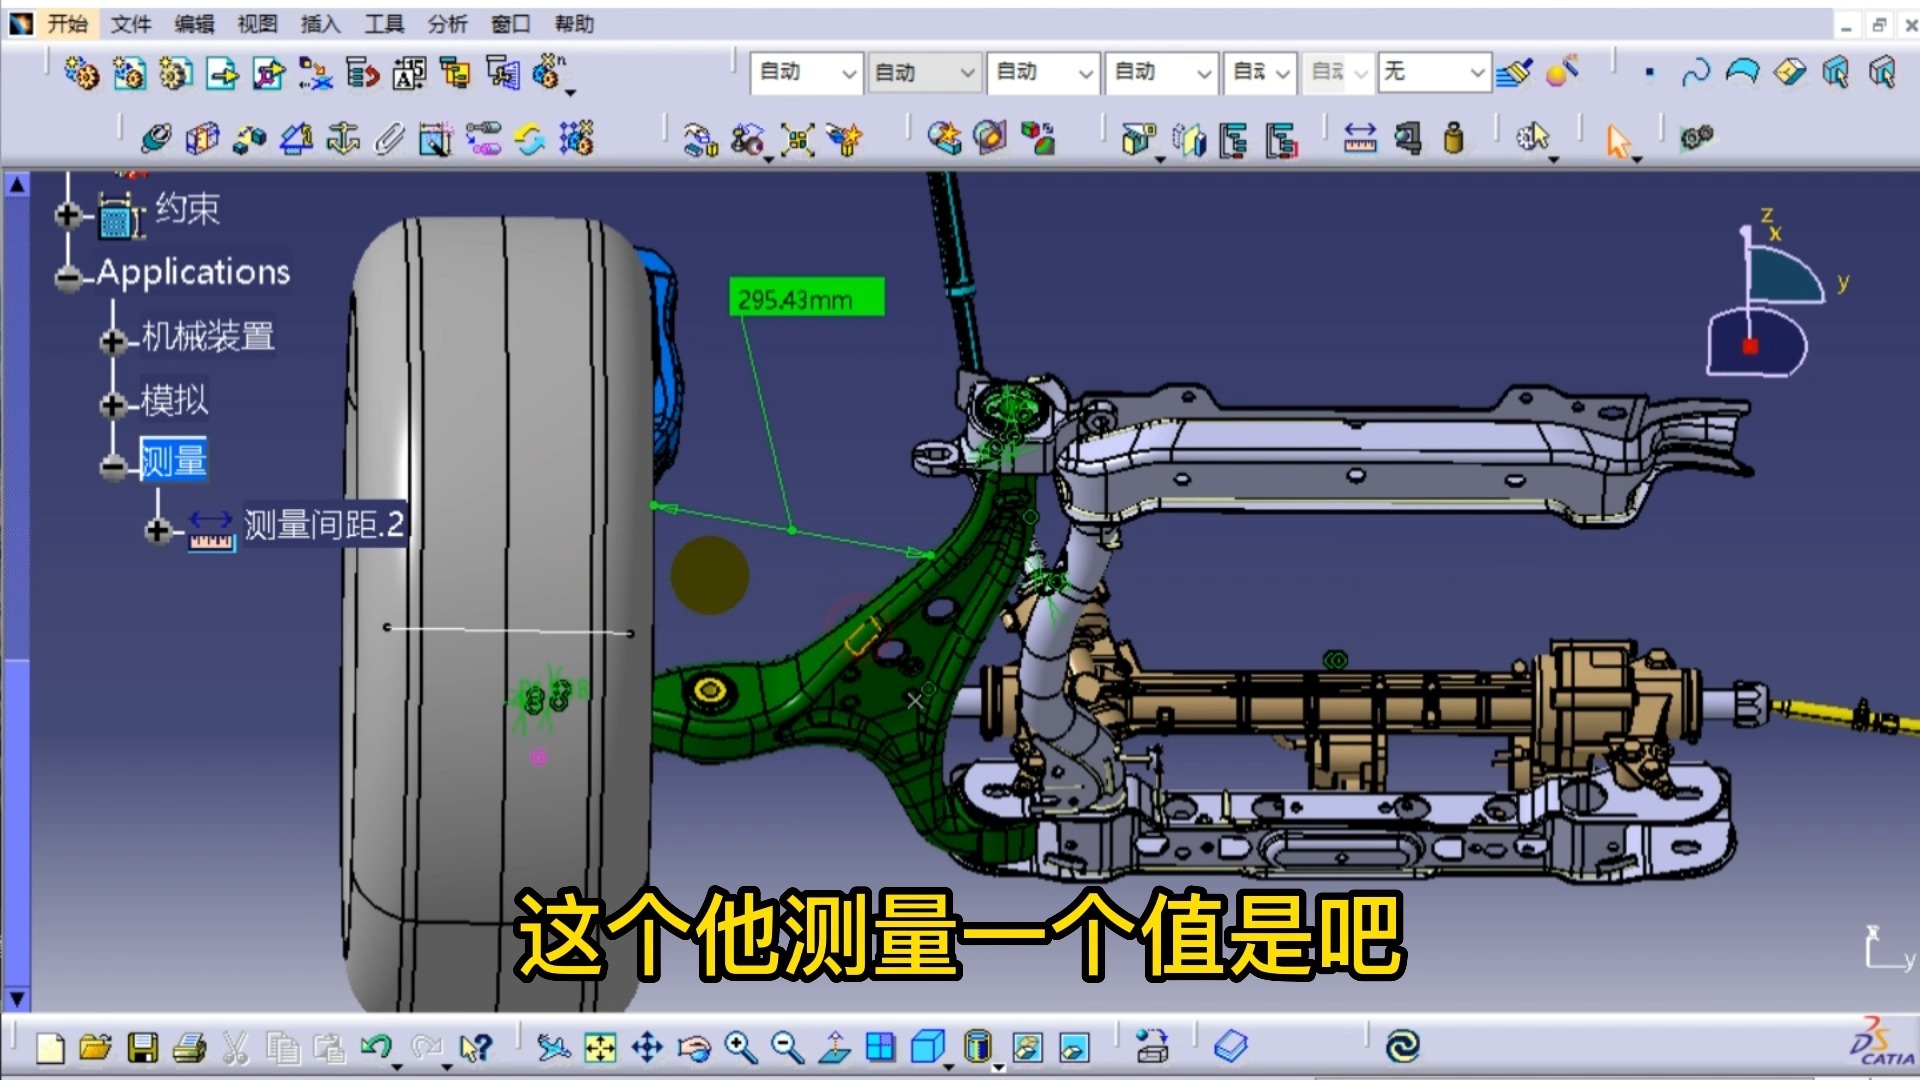
Task: Click the Isometric View cube icon
Action: tap(928, 1047)
